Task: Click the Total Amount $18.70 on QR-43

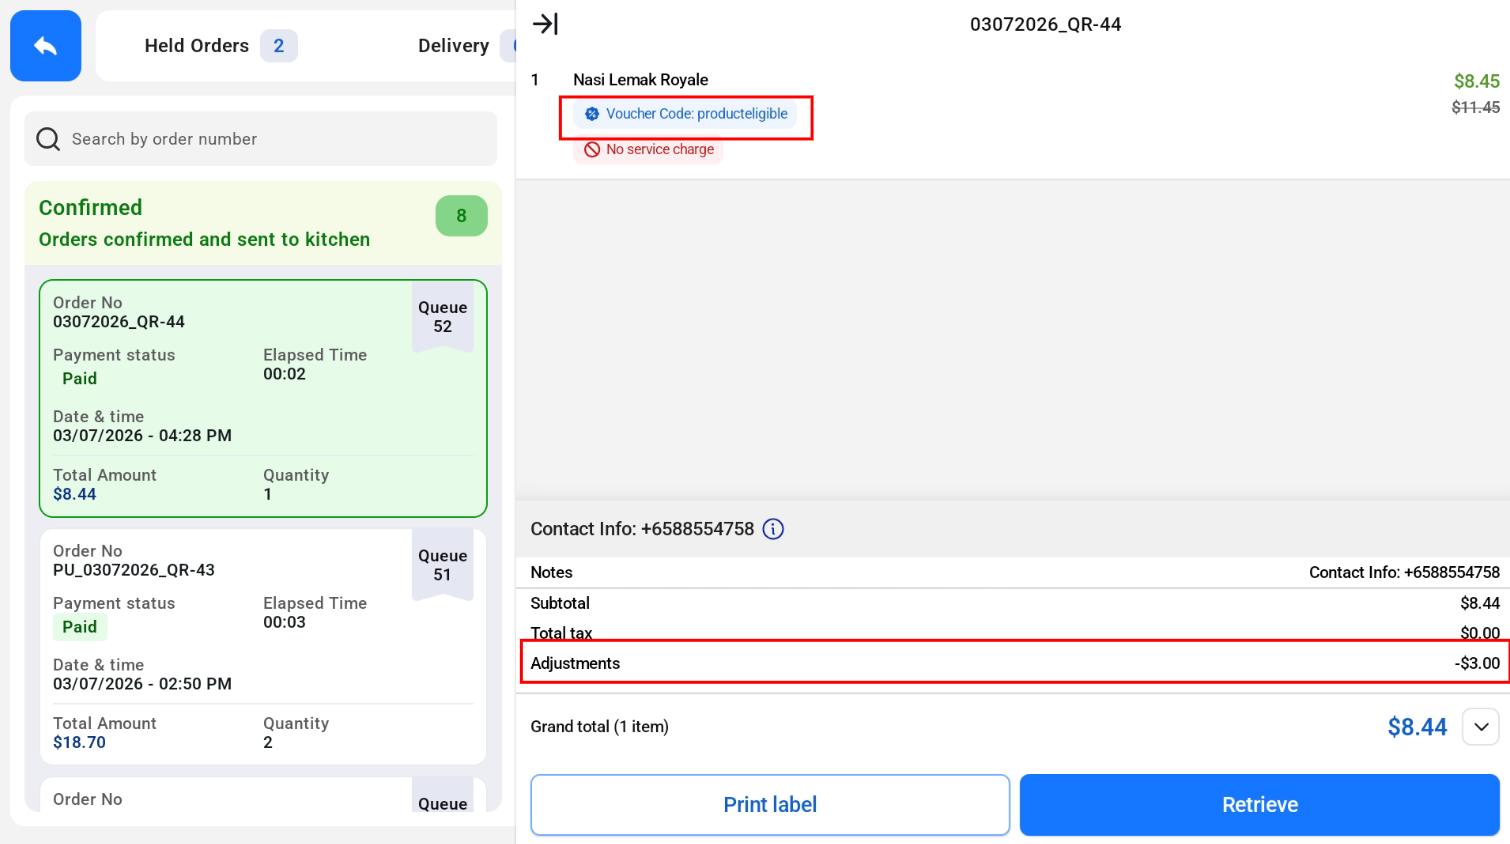Action: tap(79, 742)
